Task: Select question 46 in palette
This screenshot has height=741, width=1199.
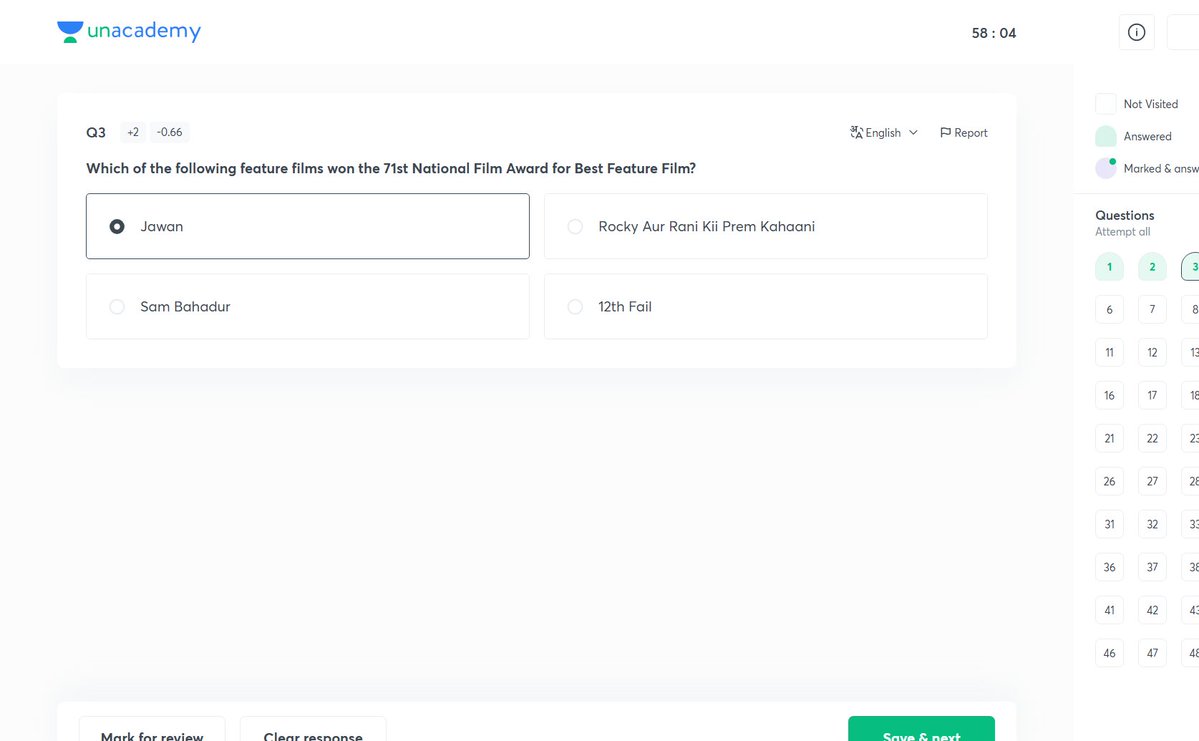Action: pos(1110,652)
